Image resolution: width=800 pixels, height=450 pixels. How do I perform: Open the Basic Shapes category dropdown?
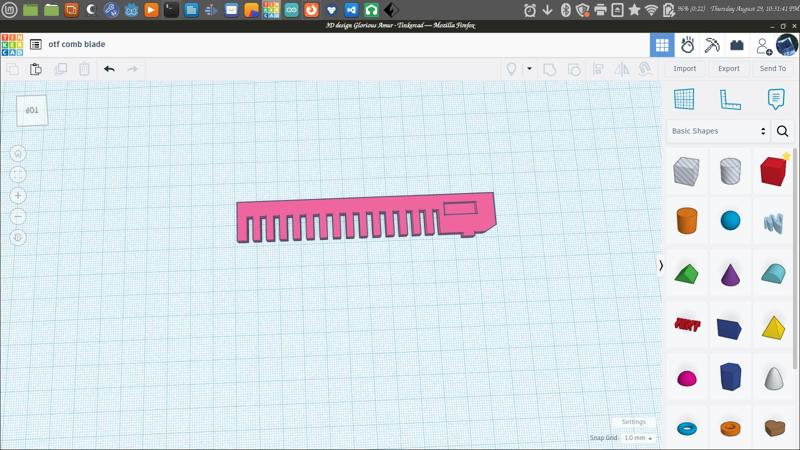[718, 131]
